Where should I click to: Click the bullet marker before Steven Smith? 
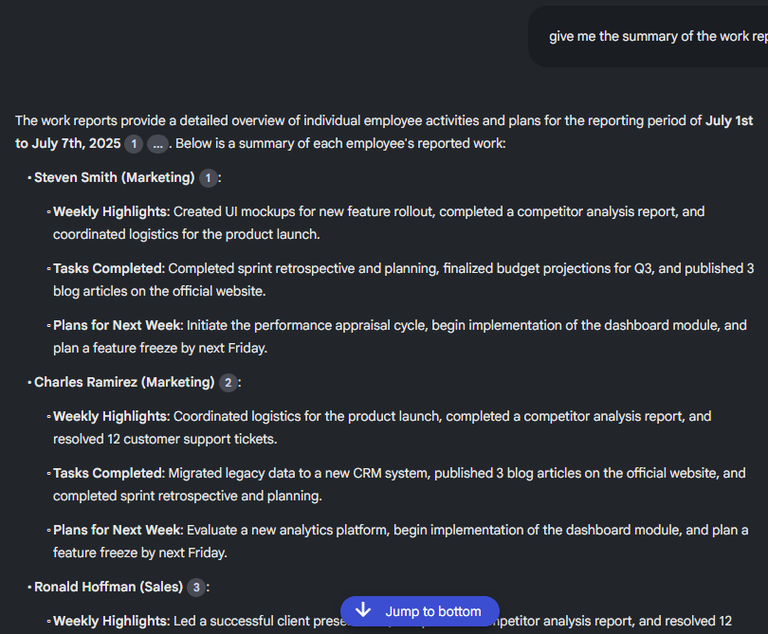coord(29,179)
